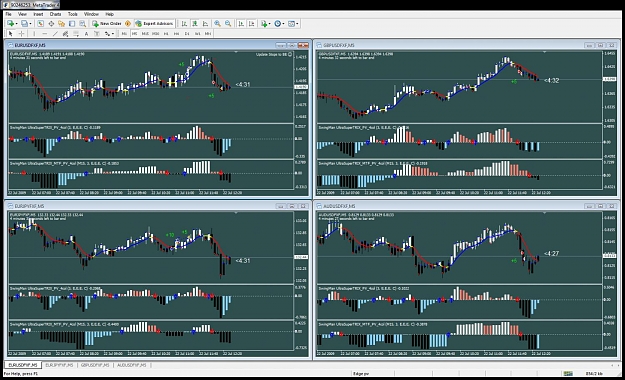The image size is (625, 380).
Task: Select the Equidistant Channel tool
Action: point(65,33)
